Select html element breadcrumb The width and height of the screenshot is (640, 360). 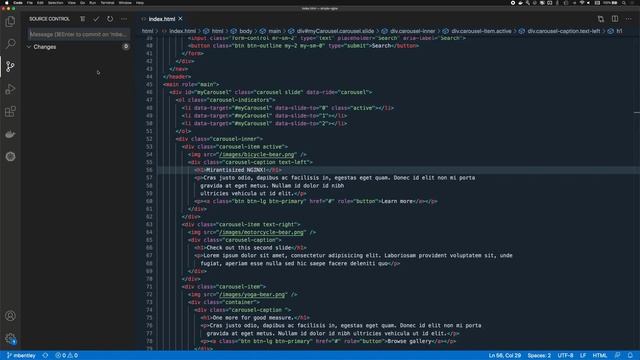click(217, 31)
